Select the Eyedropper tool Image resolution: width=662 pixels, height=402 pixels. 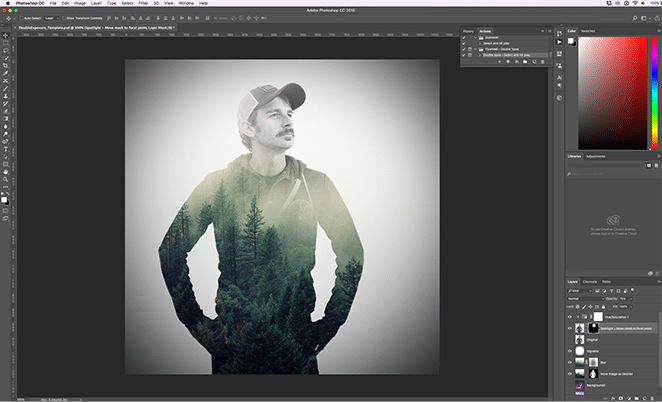point(6,73)
